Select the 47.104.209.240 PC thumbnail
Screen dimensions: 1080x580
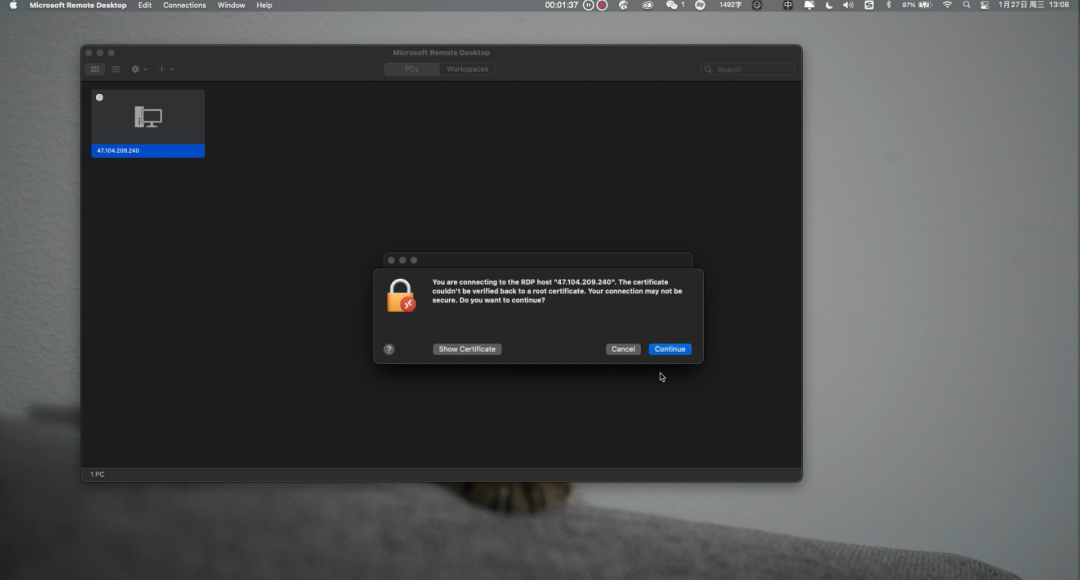[x=148, y=123]
